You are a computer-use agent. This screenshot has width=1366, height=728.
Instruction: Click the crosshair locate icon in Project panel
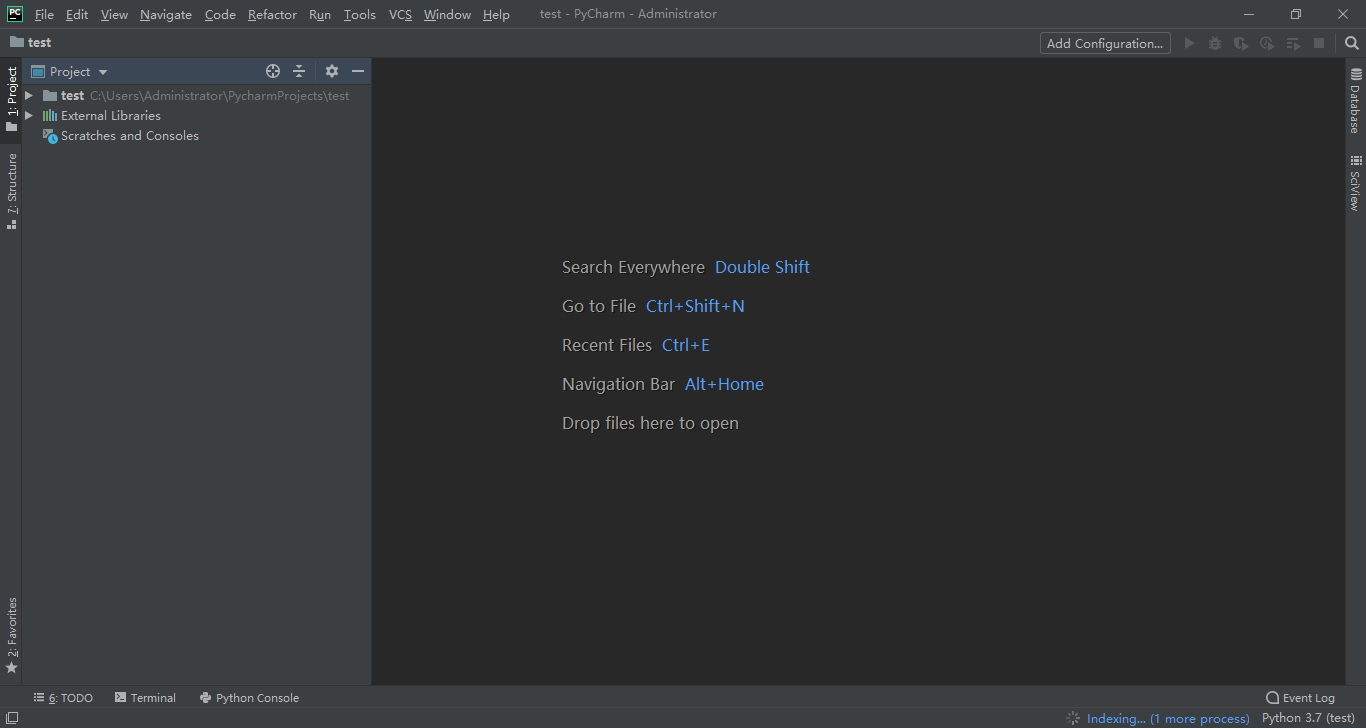273,71
